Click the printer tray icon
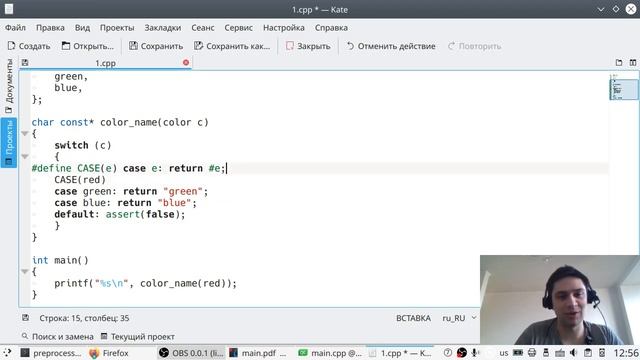This screenshot has width=640, height=360. pyautogui.click(x=532, y=352)
